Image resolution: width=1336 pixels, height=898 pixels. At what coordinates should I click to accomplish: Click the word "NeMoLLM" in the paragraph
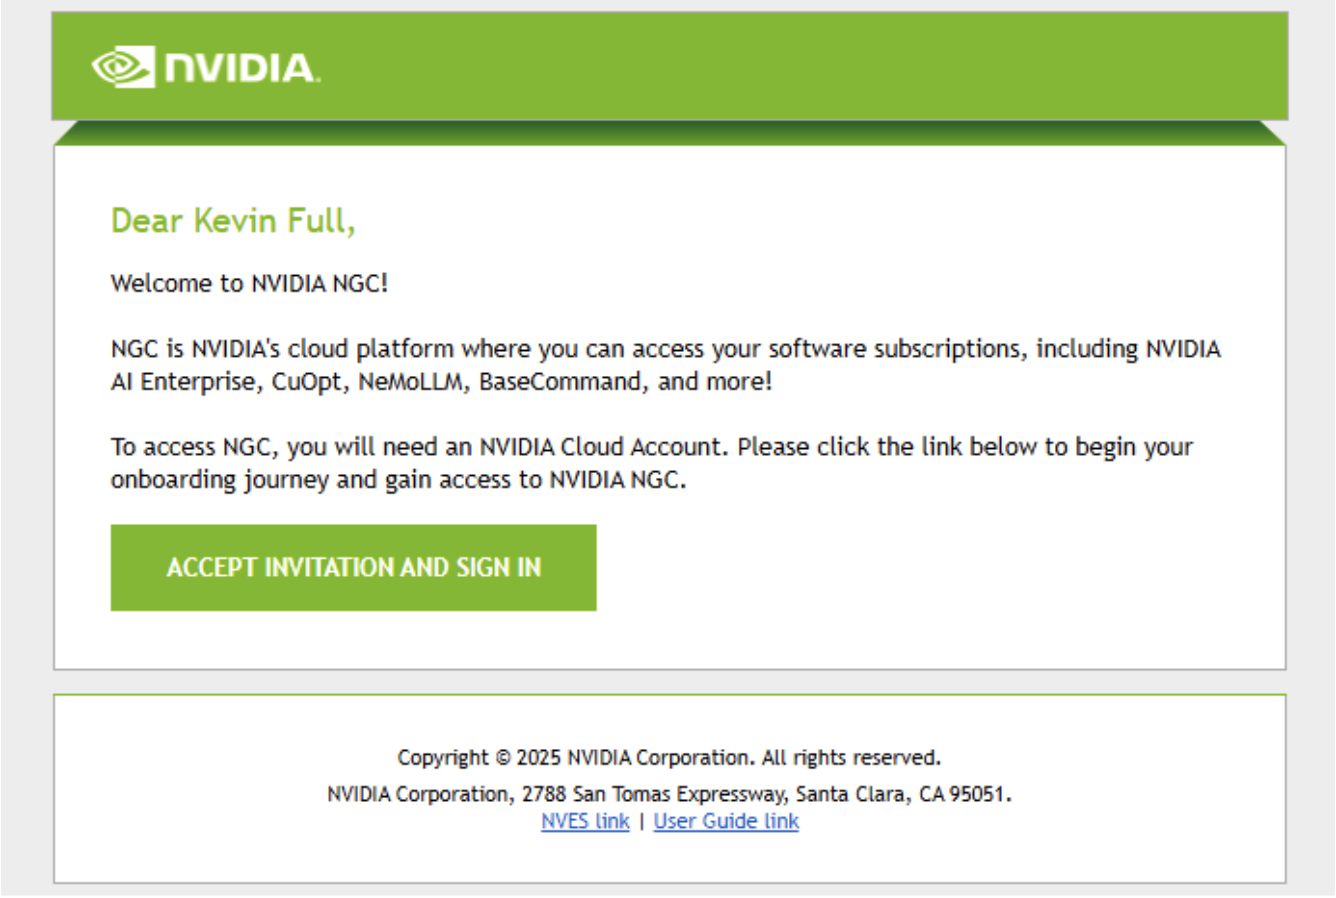pos(411,382)
